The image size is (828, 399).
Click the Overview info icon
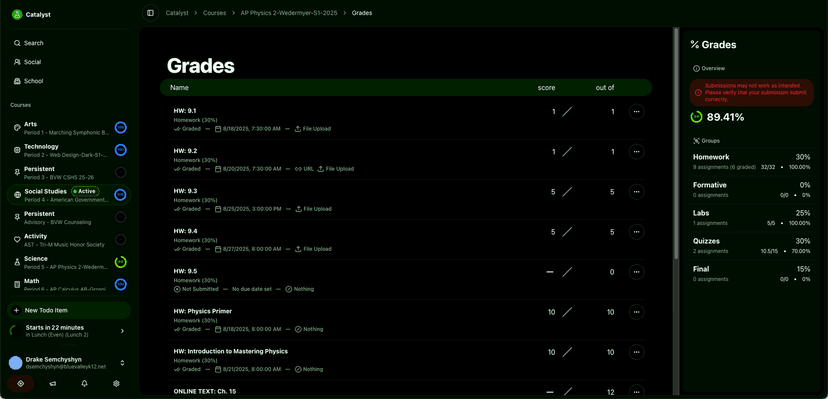tap(696, 68)
